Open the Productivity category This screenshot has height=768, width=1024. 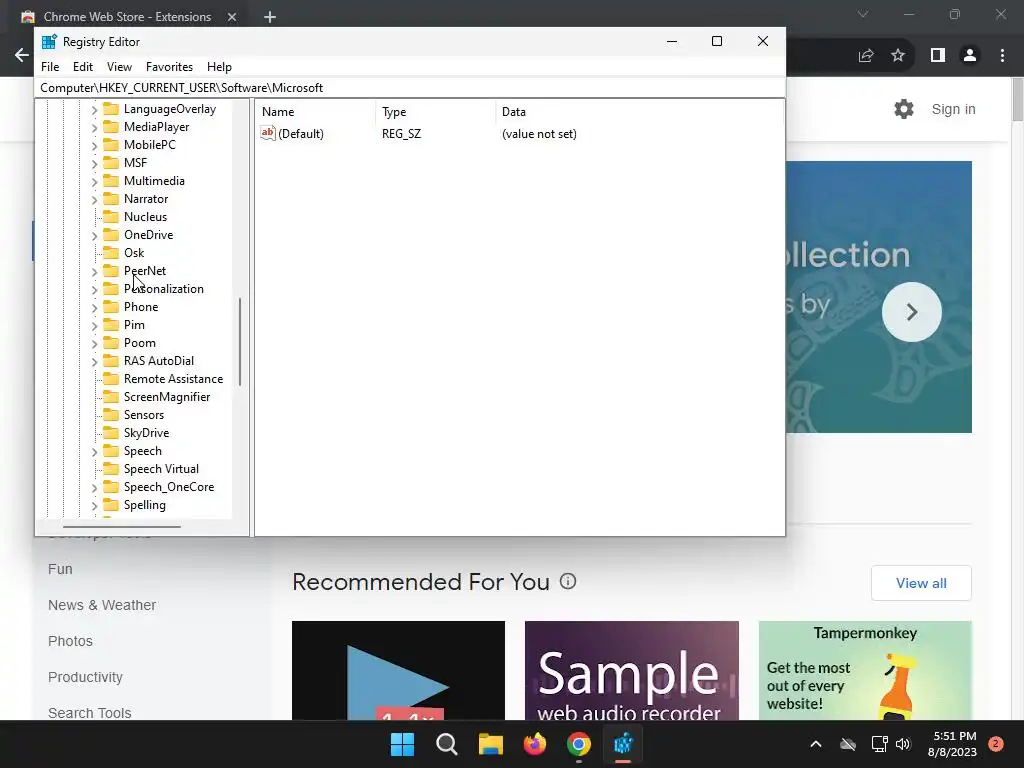coord(85,677)
